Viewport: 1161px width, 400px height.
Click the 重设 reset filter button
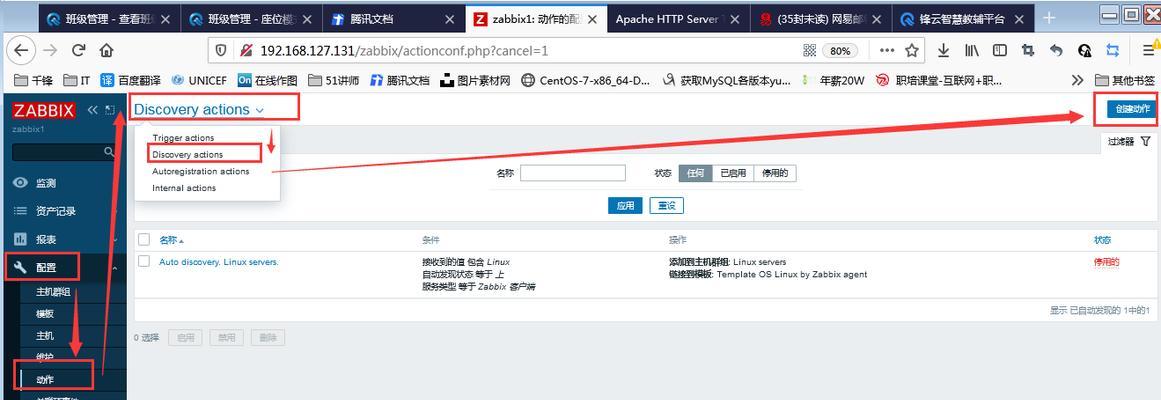(x=666, y=206)
